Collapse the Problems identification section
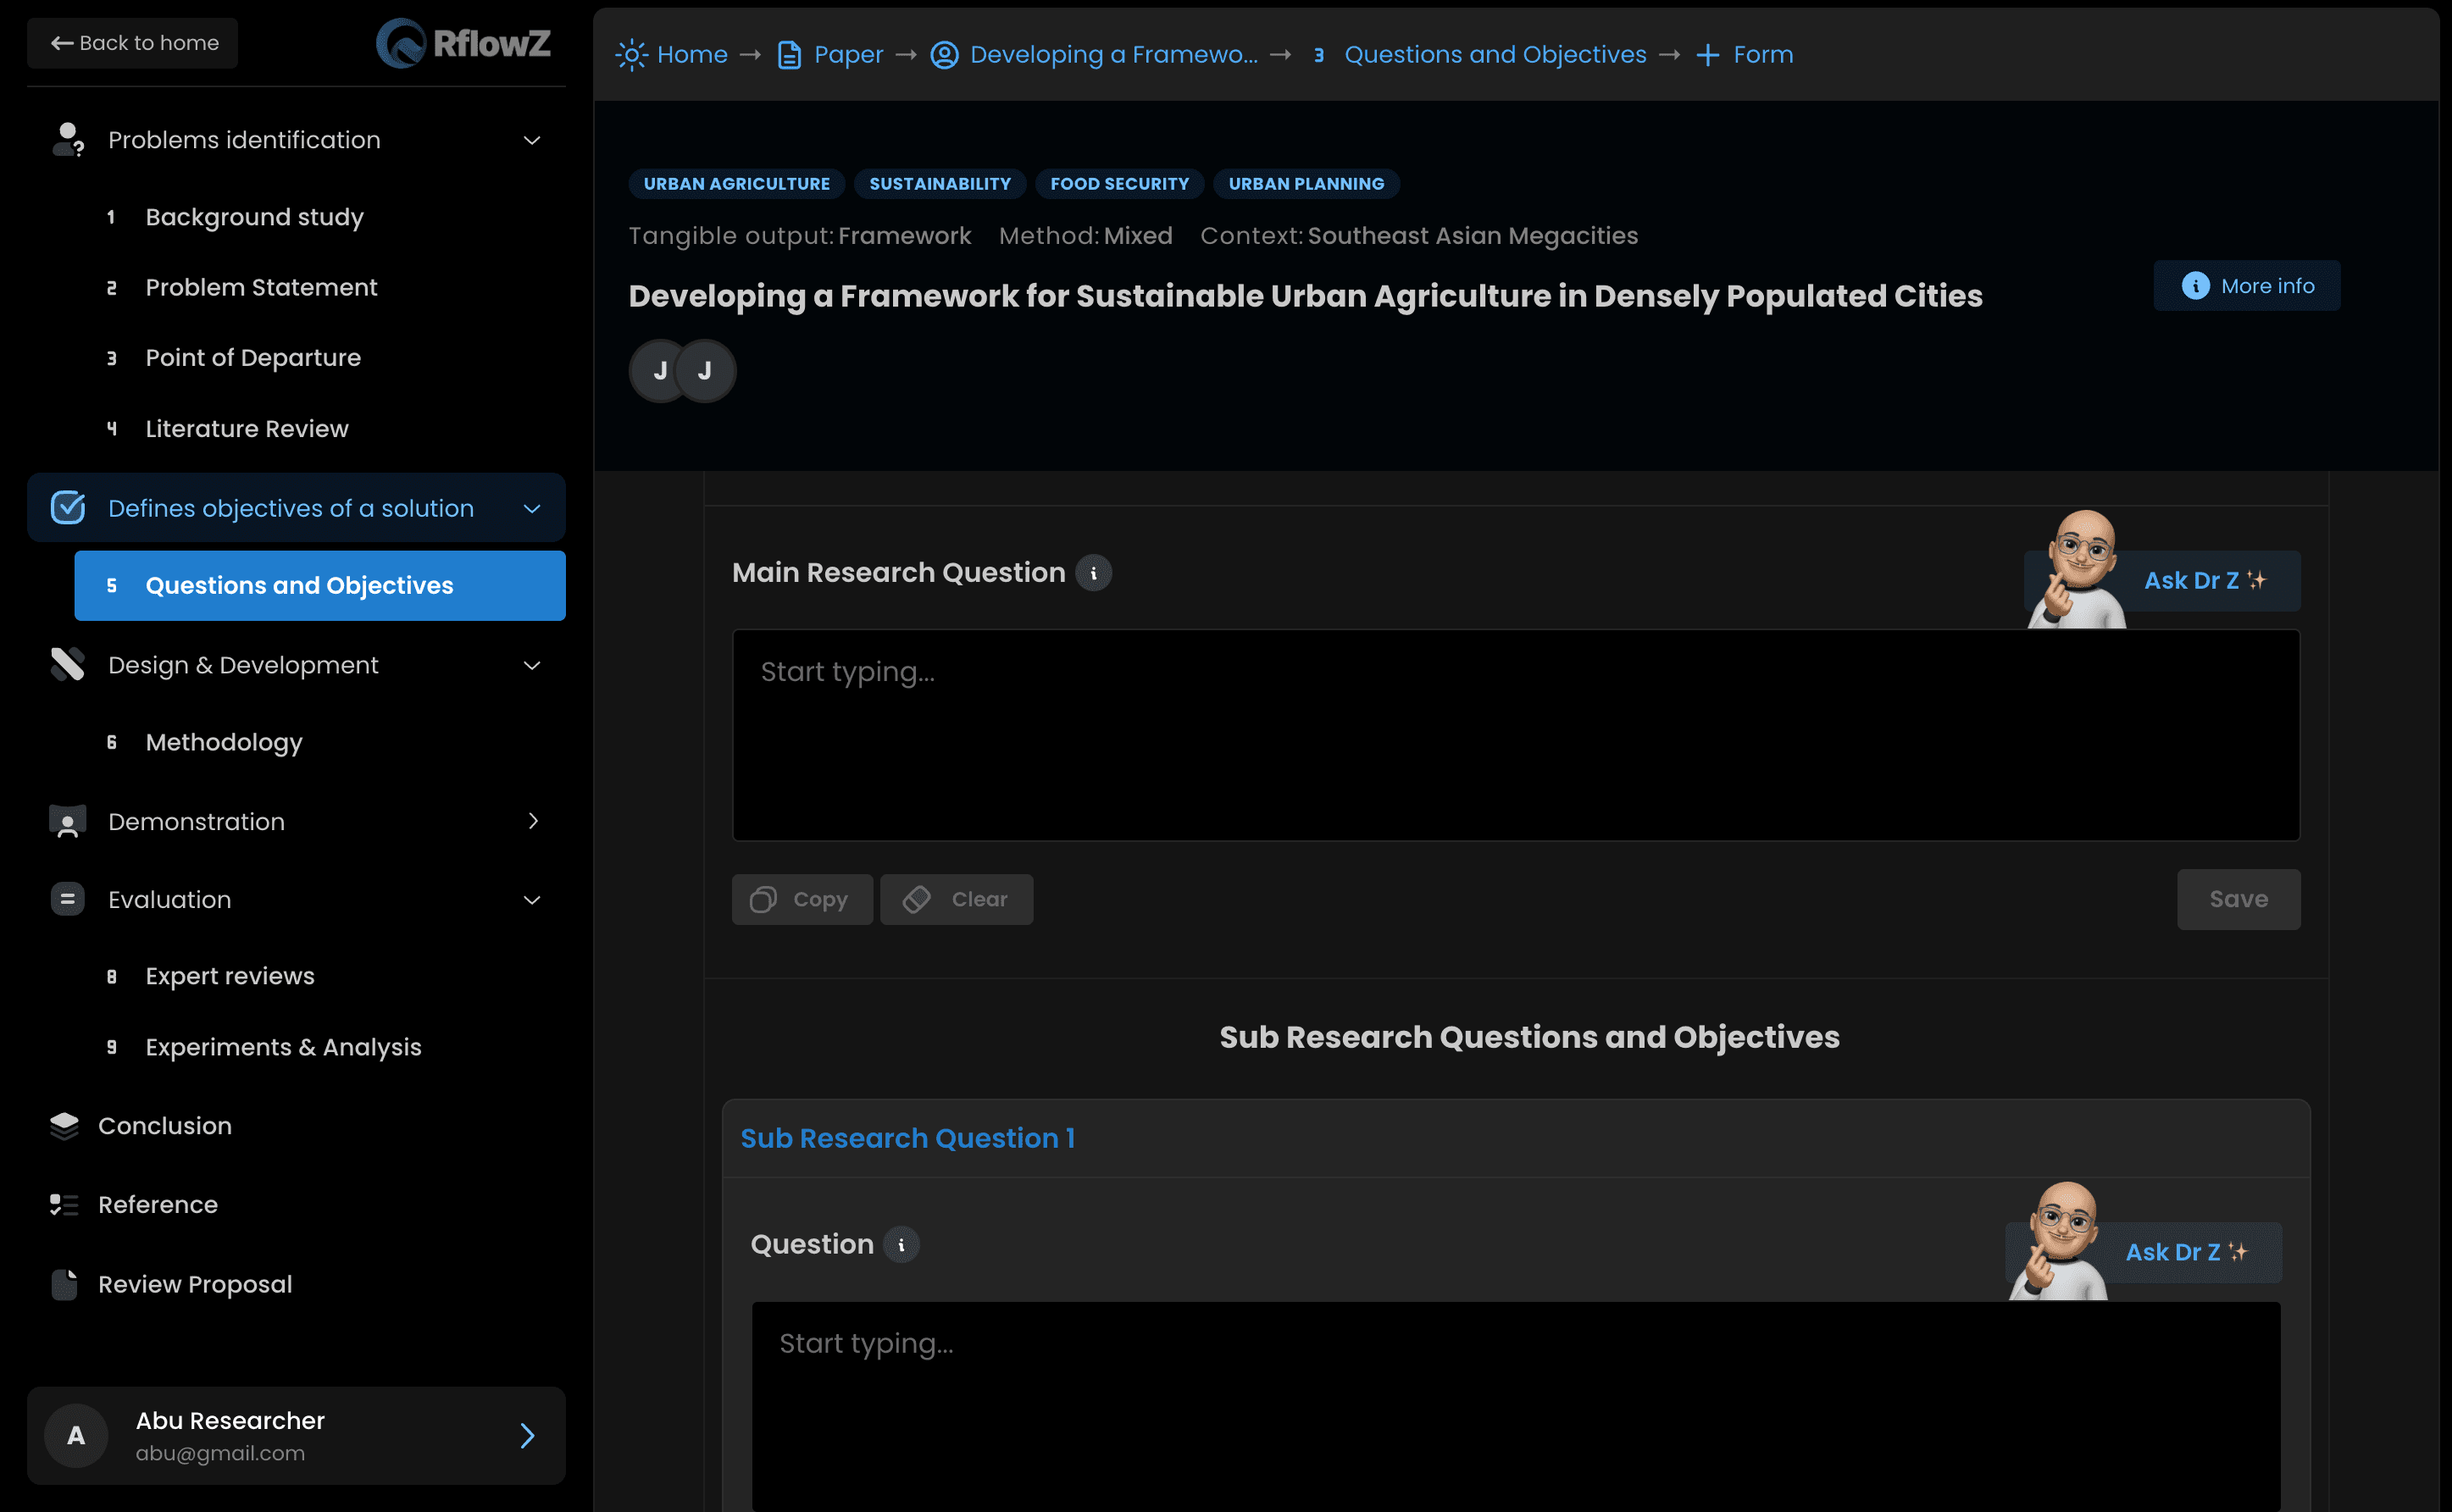This screenshot has width=2452, height=1512. tap(532, 140)
